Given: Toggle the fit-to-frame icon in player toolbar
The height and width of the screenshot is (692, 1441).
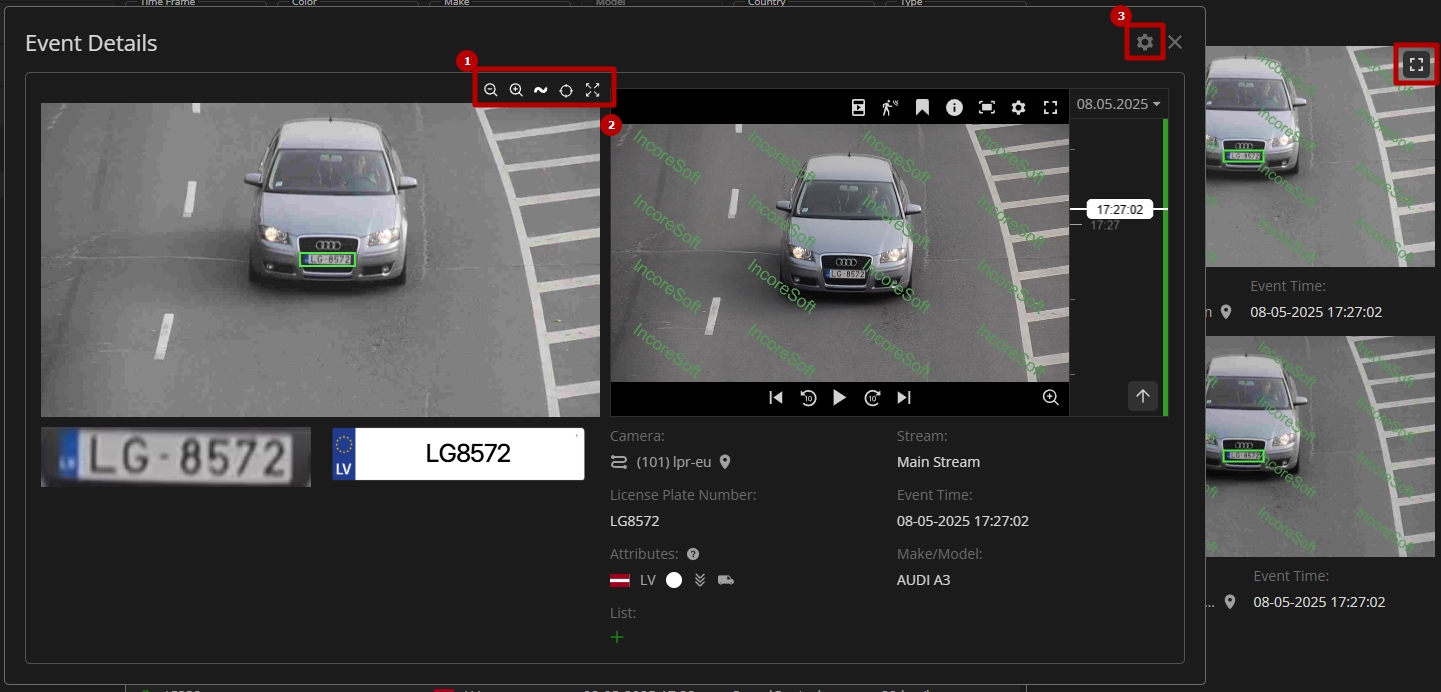Looking at the screenshot, I should pyautogui.click(x=986, y=107).
